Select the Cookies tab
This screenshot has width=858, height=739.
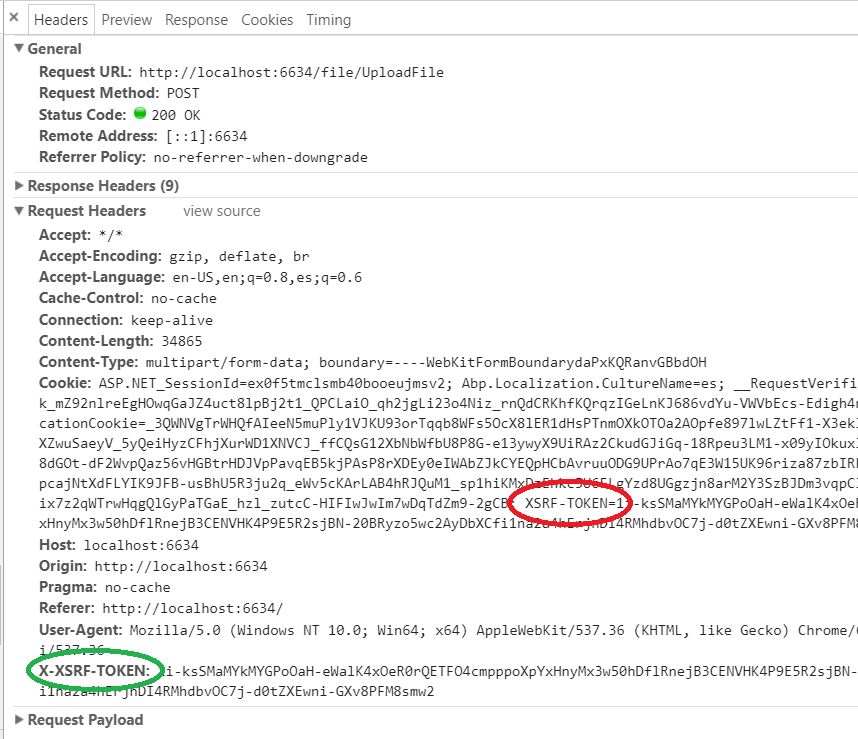[x=266, y=19]
